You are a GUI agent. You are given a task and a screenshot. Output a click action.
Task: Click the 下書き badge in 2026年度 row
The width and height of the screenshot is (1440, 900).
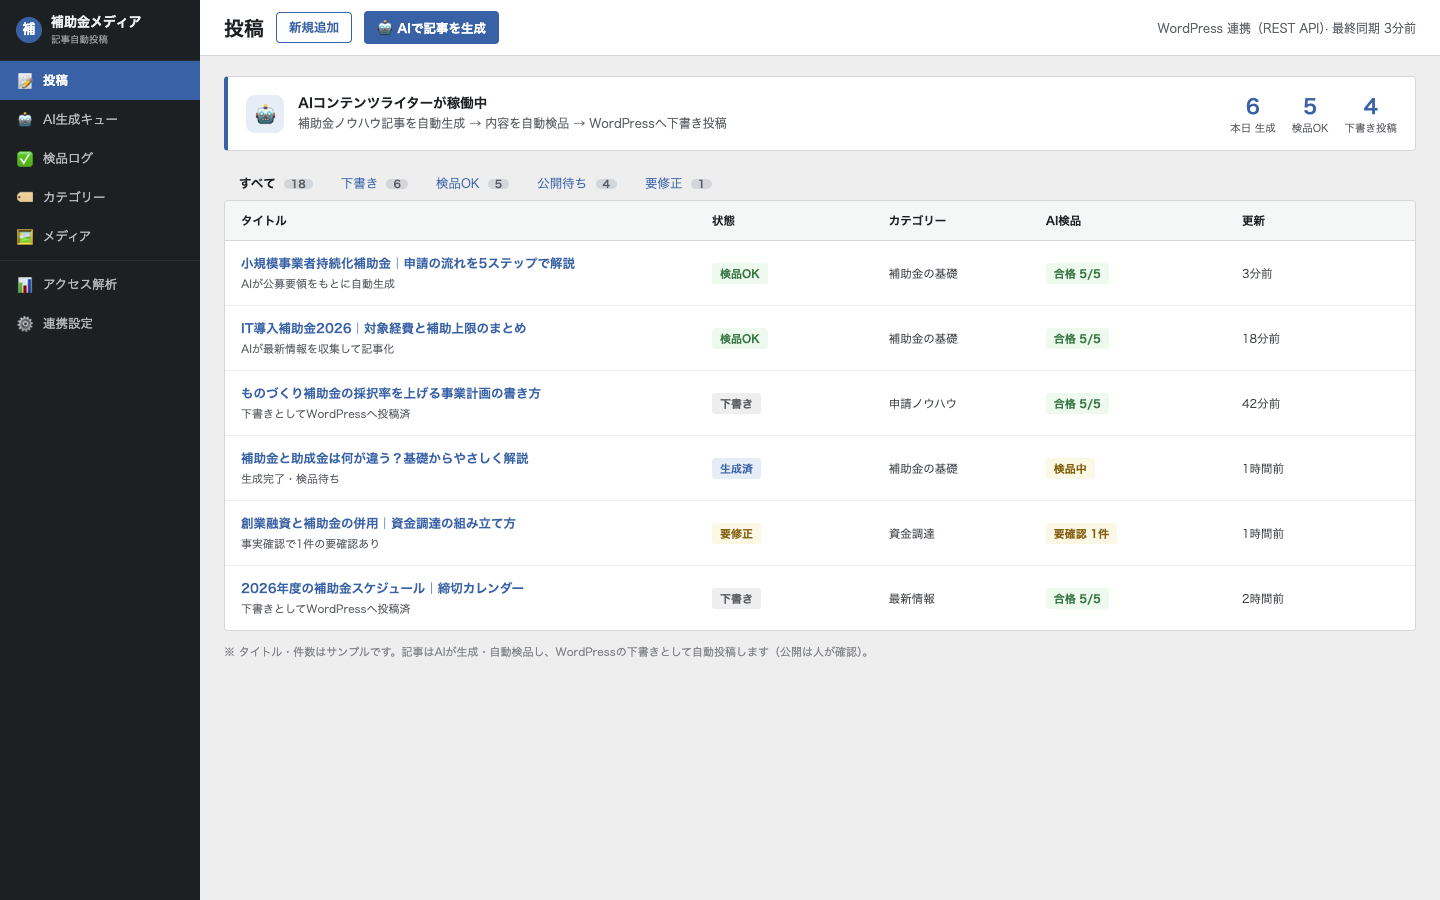[x=736, y=599]
